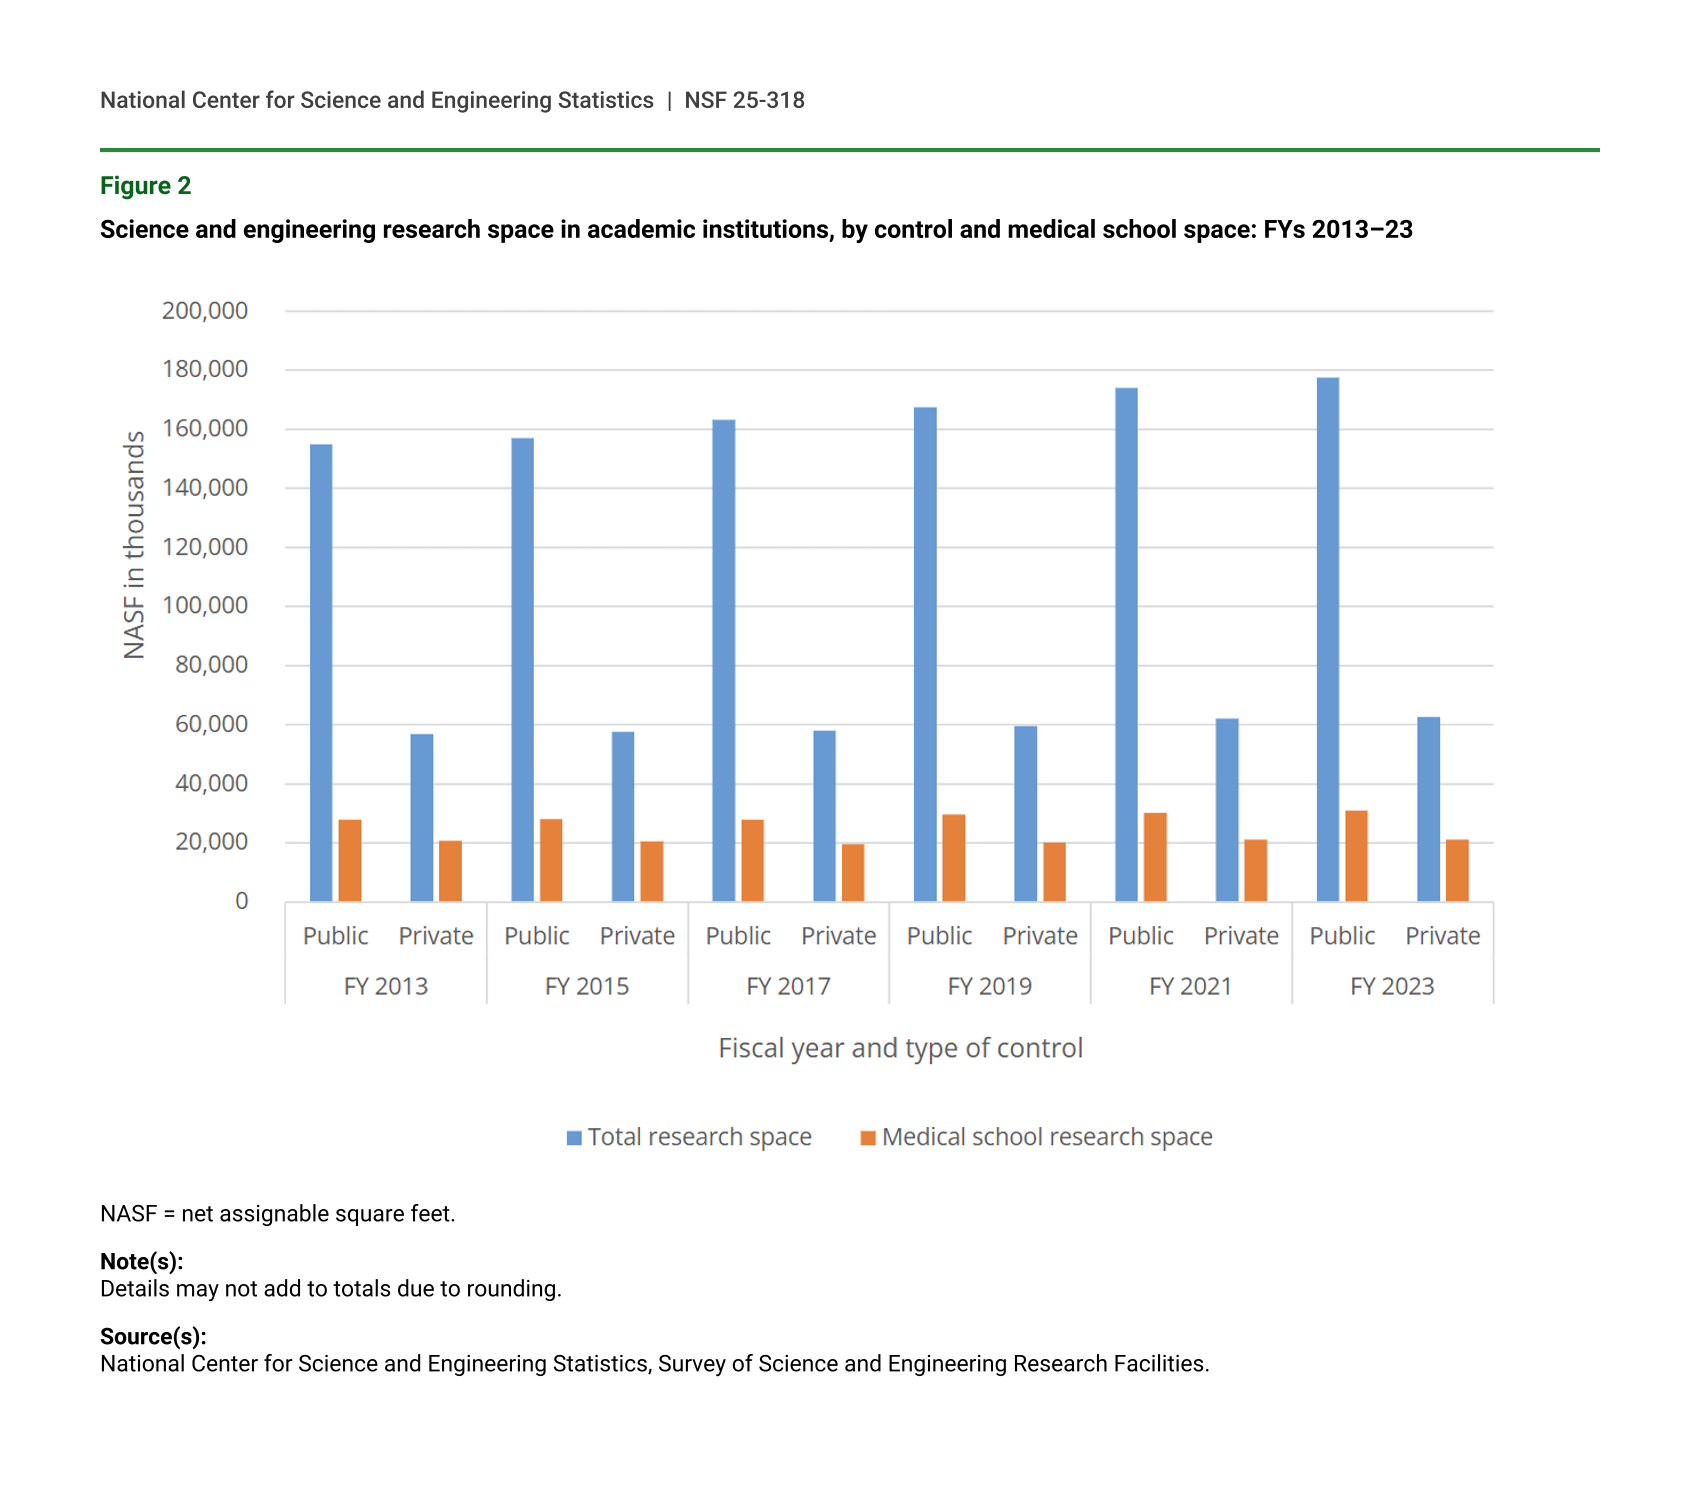Click the blue Total research space legend swatch

coord(574,1138)
